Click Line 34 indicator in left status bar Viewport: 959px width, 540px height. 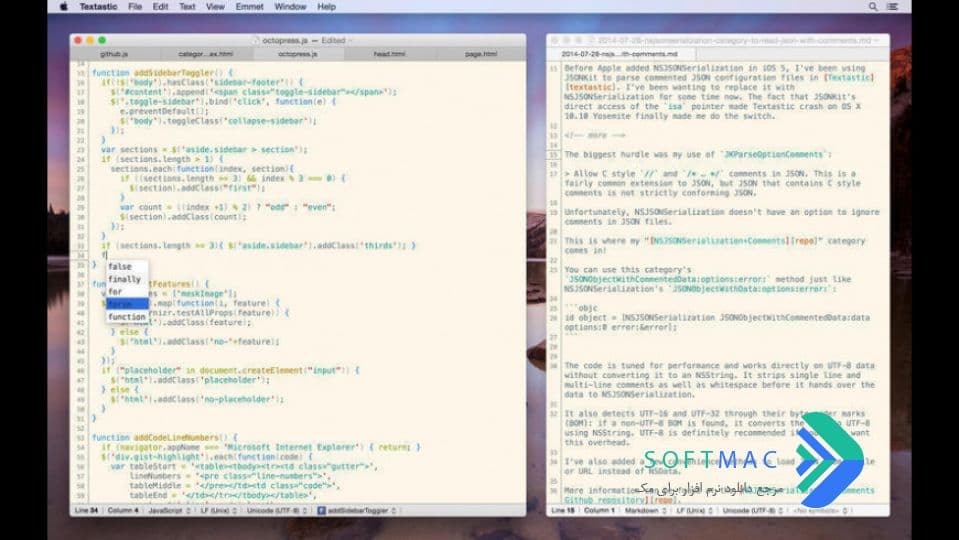[86, 510]
